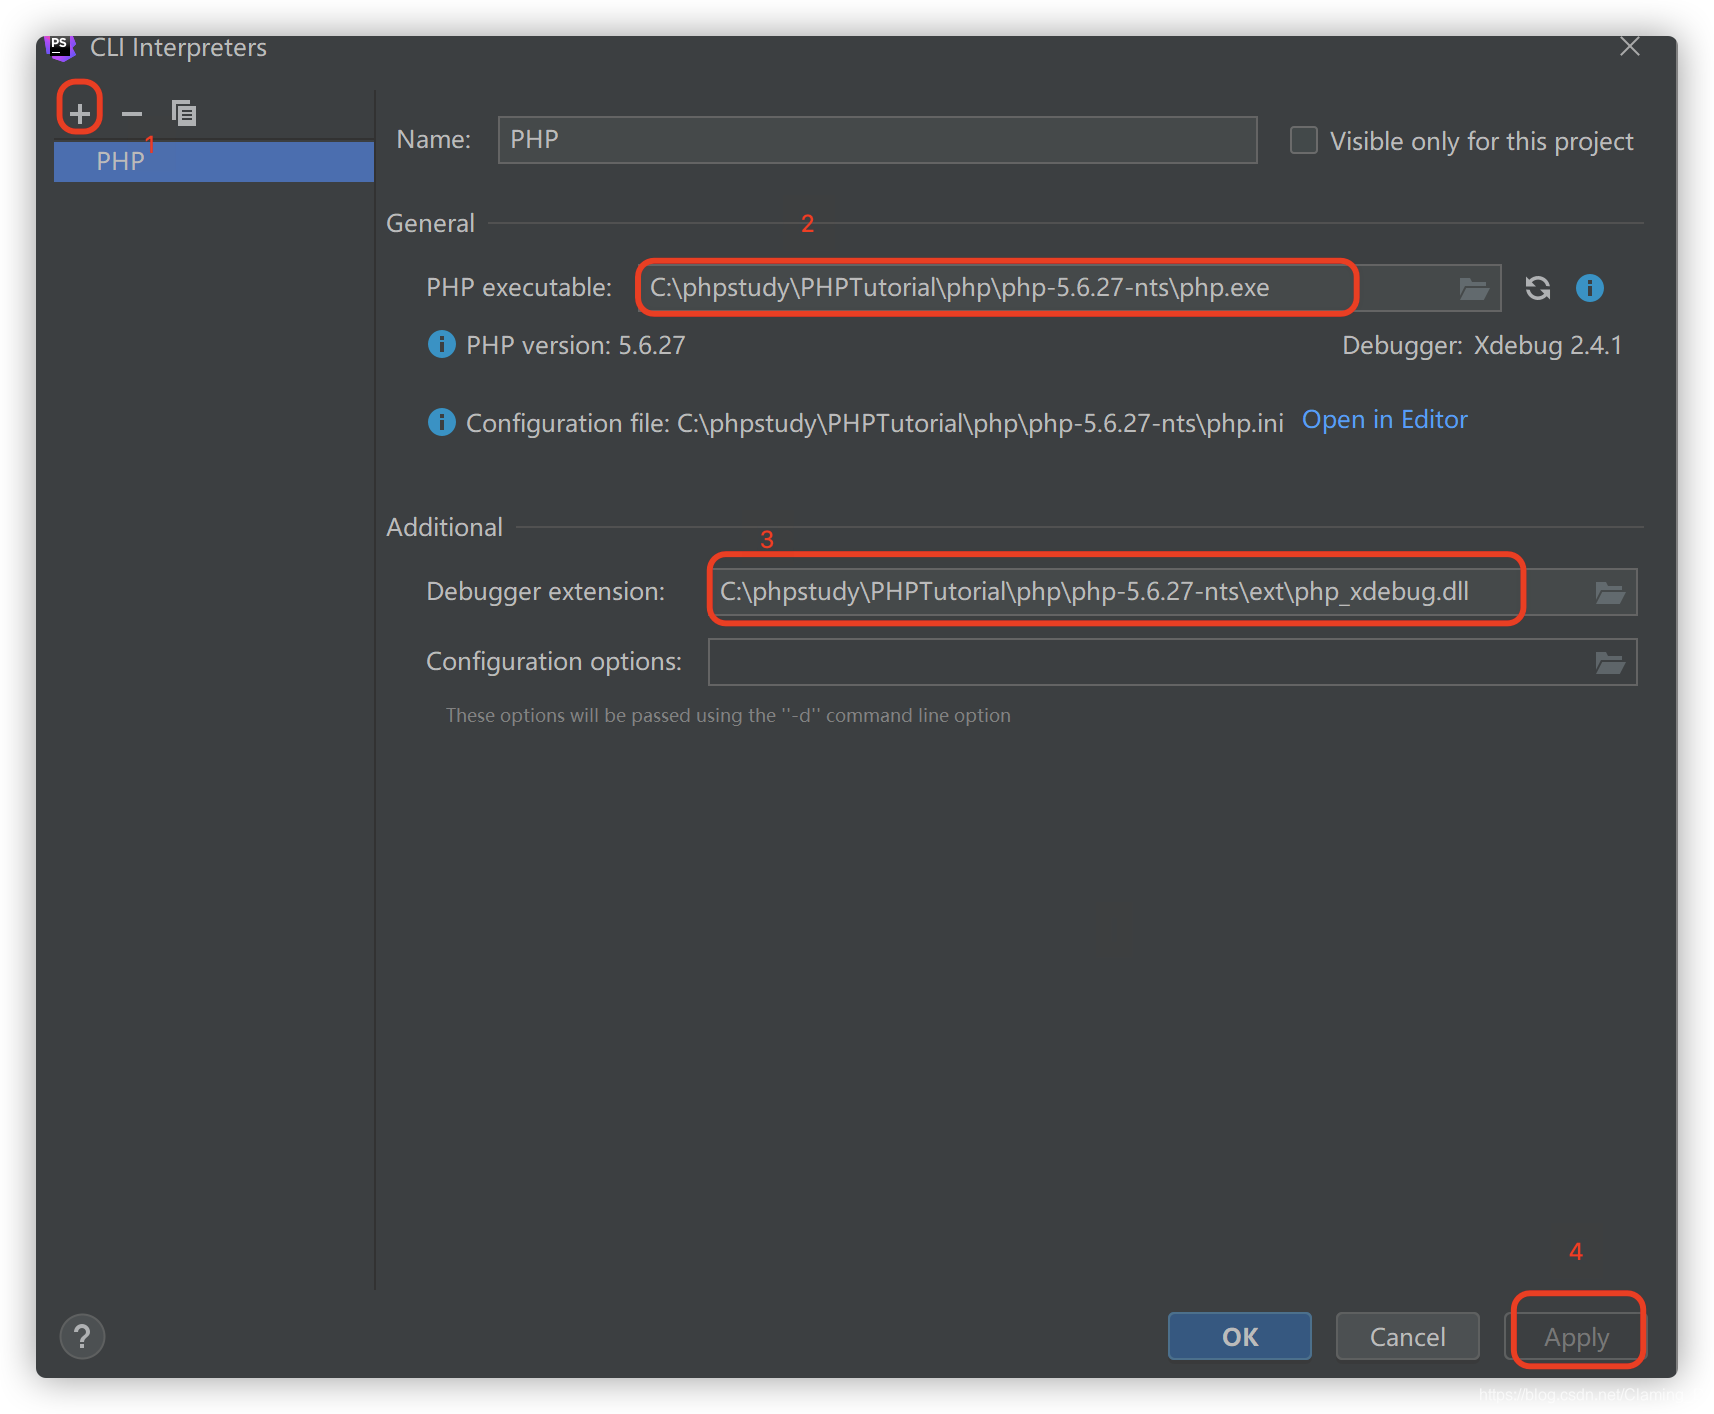The width and height of the screenshot is (1714, 1414).
Task: Show phpinfo with blue info icon
Action: pyautogui.click(x=1590, y=288)
